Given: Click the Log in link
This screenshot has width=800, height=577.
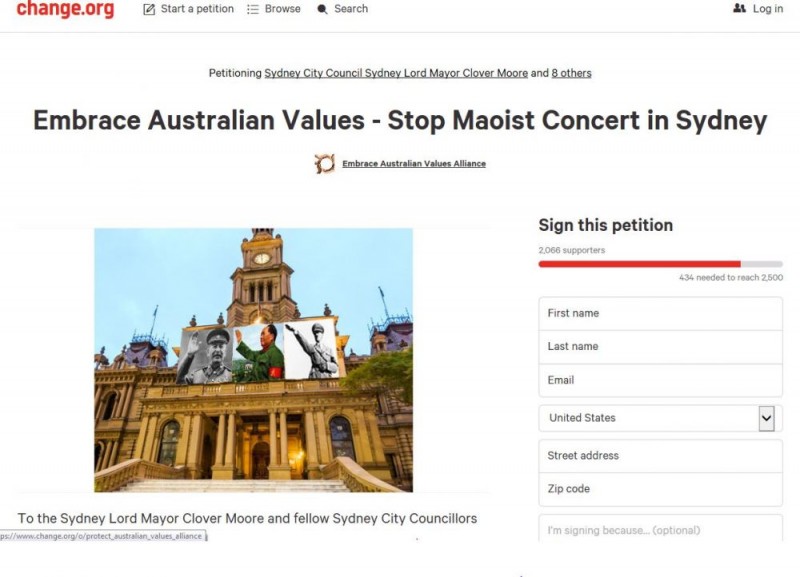Looking at the screenshot, I should pos(768,9).
